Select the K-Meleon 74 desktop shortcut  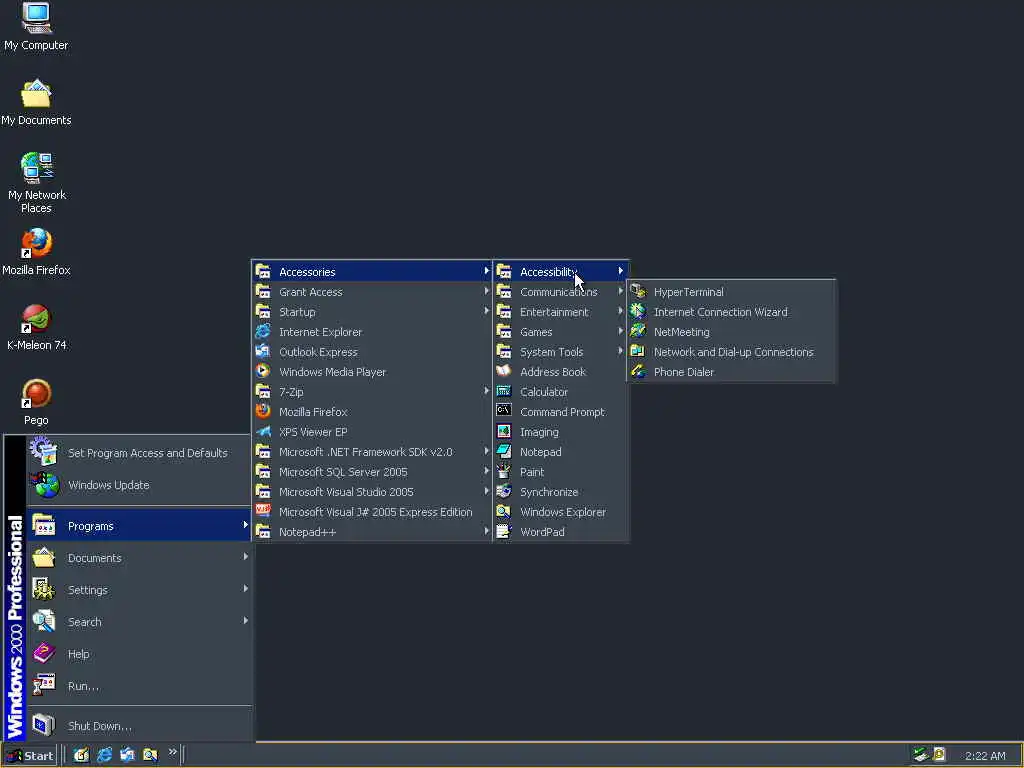coord(37,327)
